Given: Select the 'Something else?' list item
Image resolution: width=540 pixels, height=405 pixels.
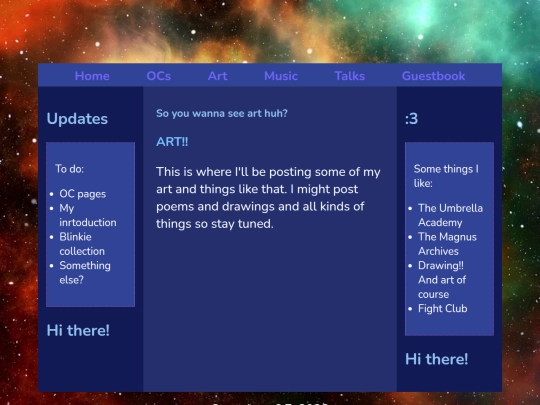Looking at the screenshot, I should (x=85, y=272).
